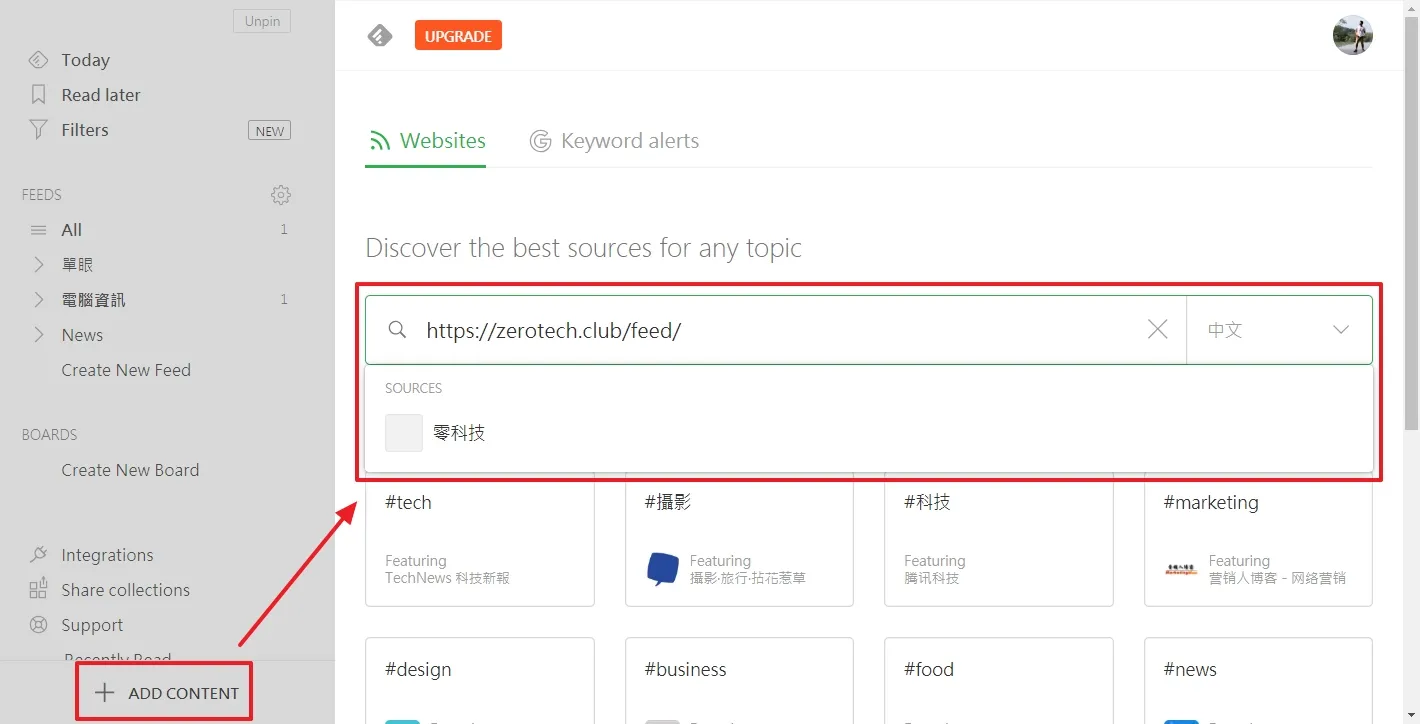
Task: Click the All feeds list icon
Action: coord(38,230)
